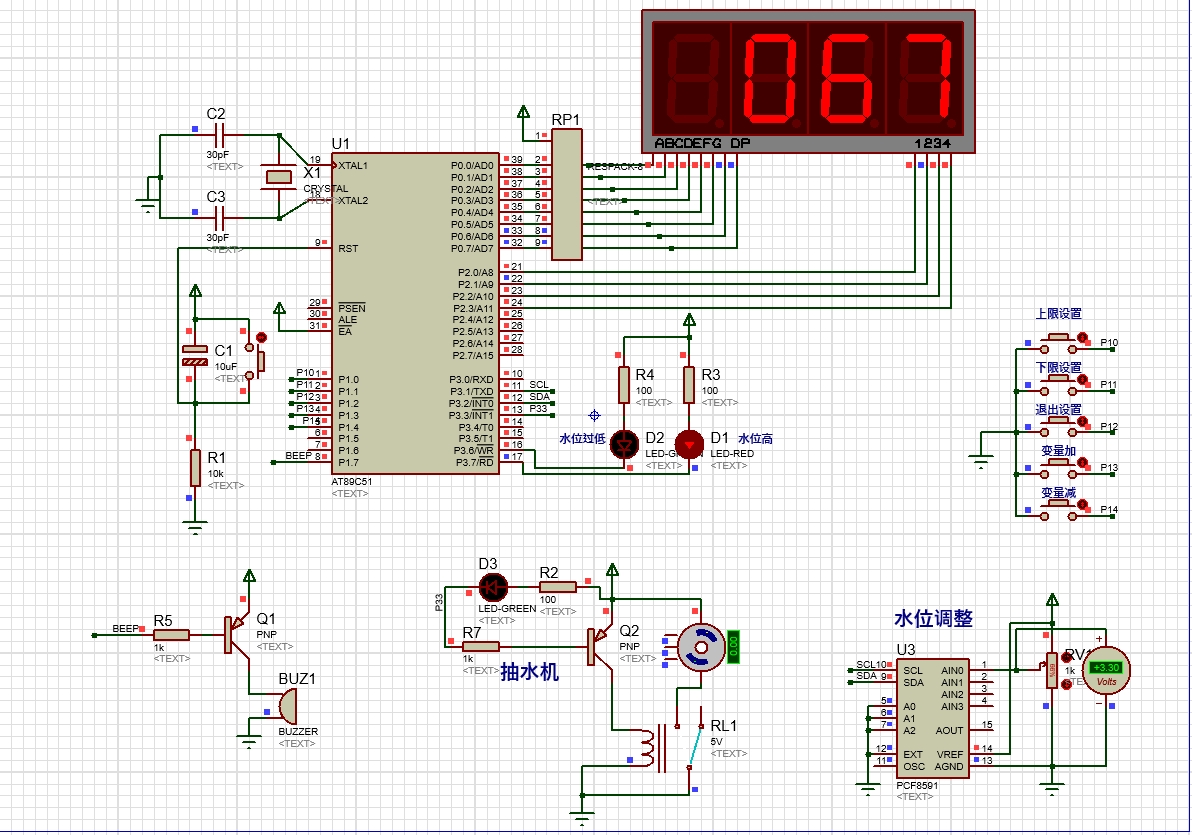Click the D2 LED-GREEN symbol

(624, 444)
